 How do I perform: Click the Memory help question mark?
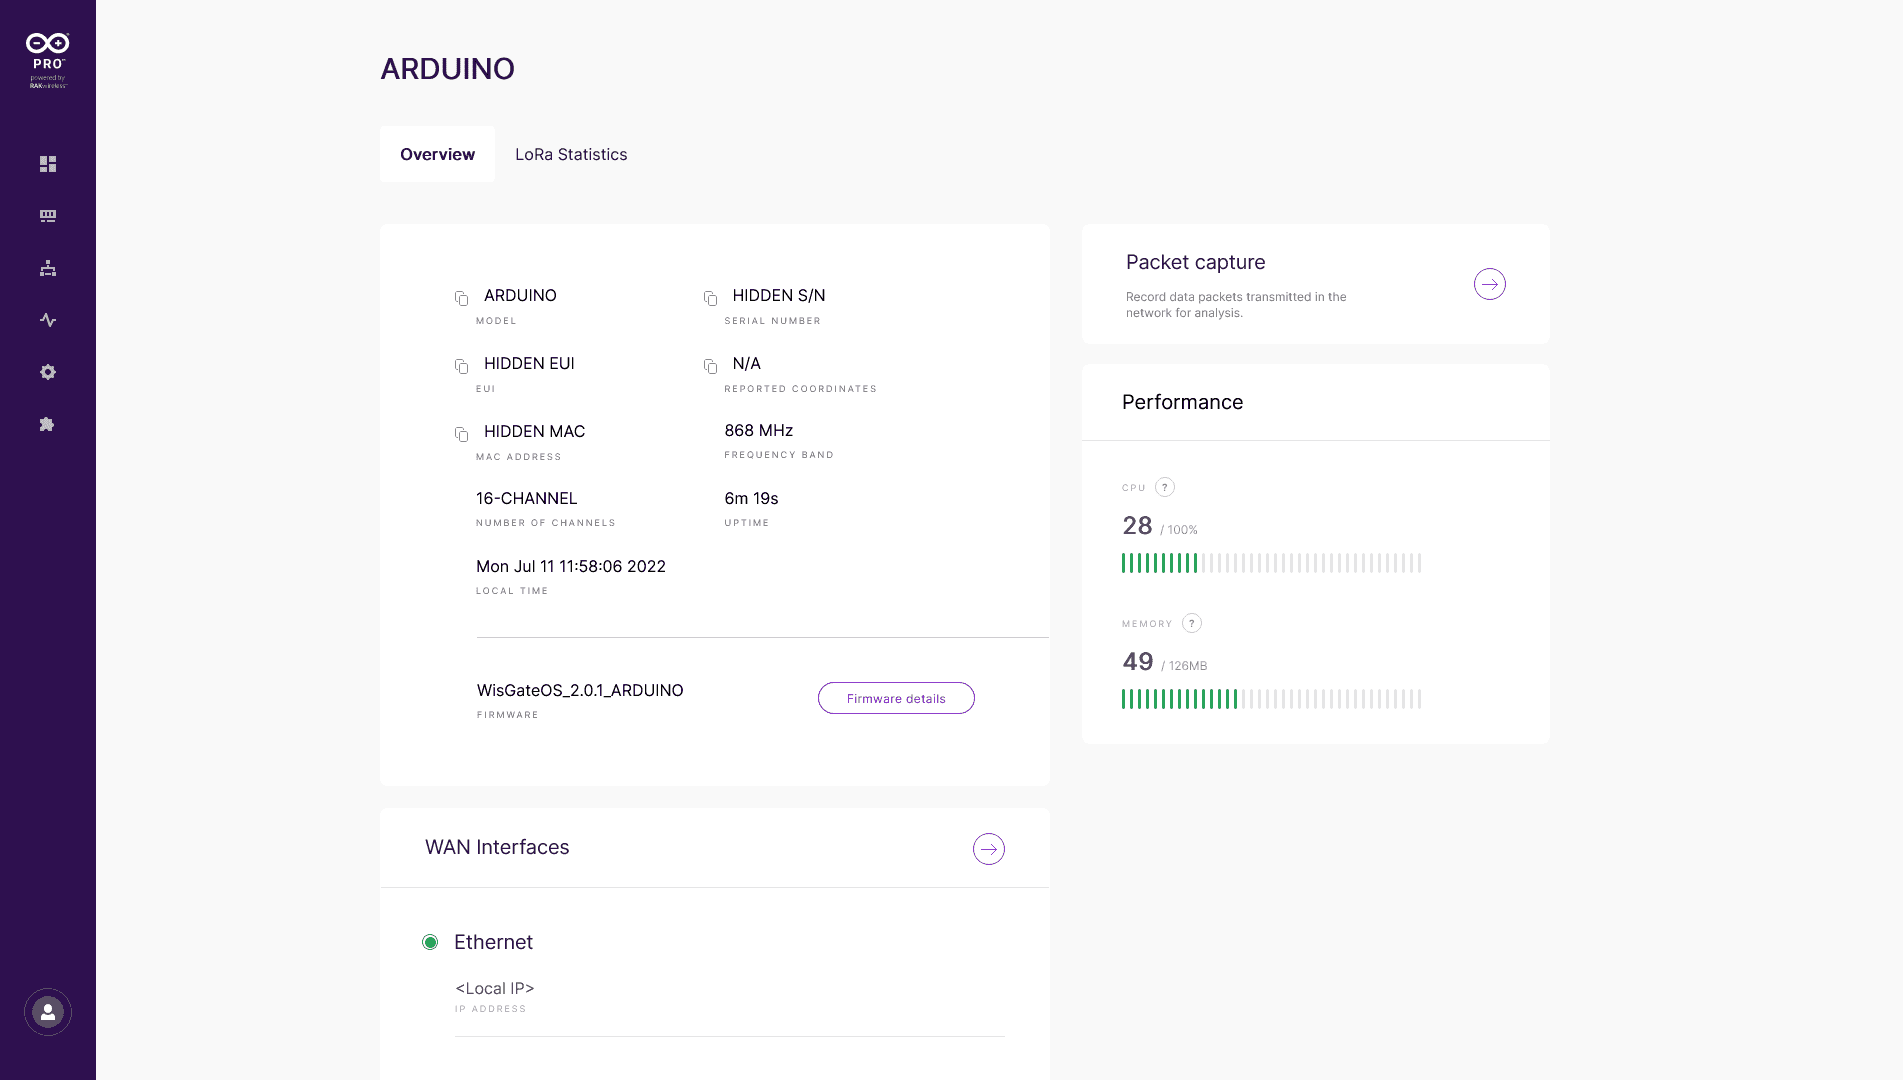pos(1191,623)
